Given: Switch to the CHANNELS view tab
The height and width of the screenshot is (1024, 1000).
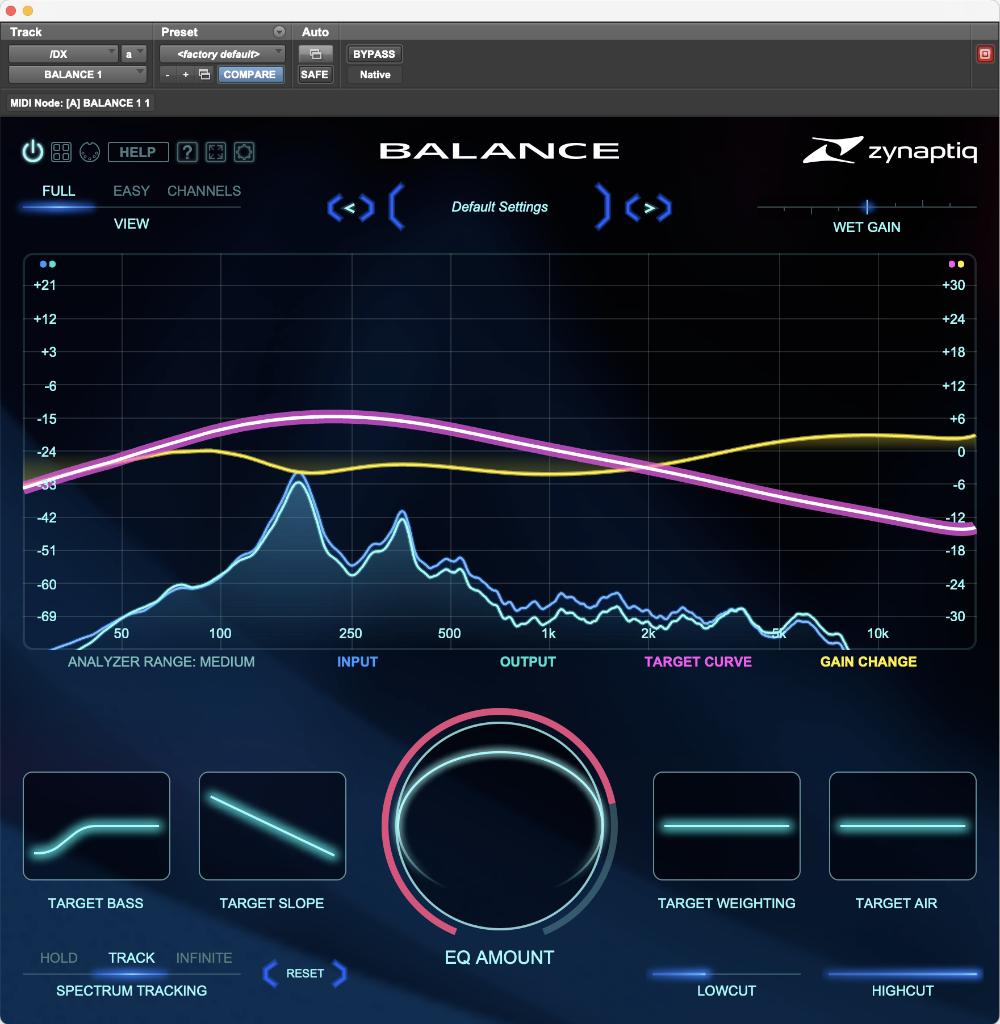Looking at the screenshot, I should (204, 191).
